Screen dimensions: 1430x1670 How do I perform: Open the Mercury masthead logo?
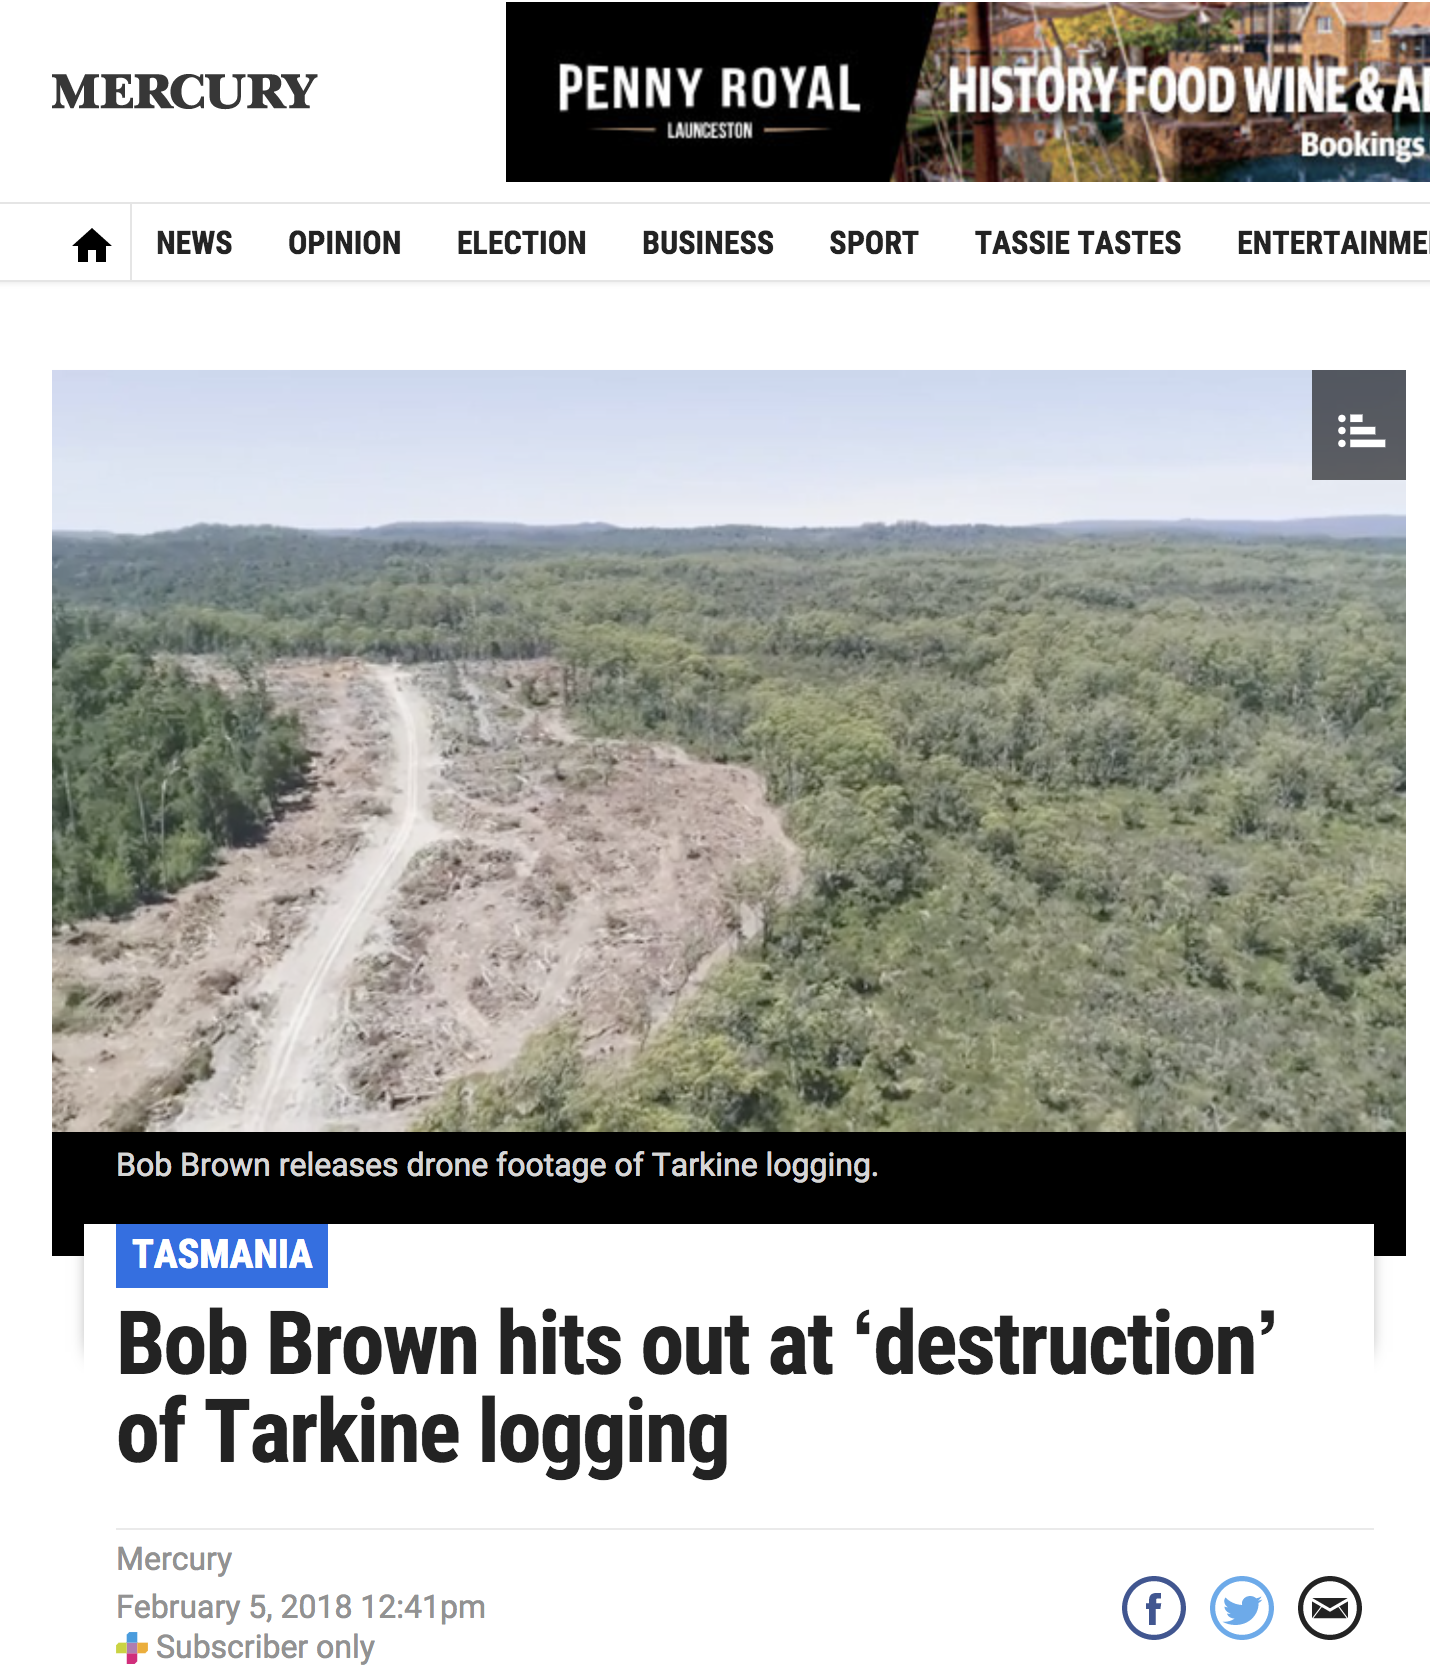coord(184,92)
